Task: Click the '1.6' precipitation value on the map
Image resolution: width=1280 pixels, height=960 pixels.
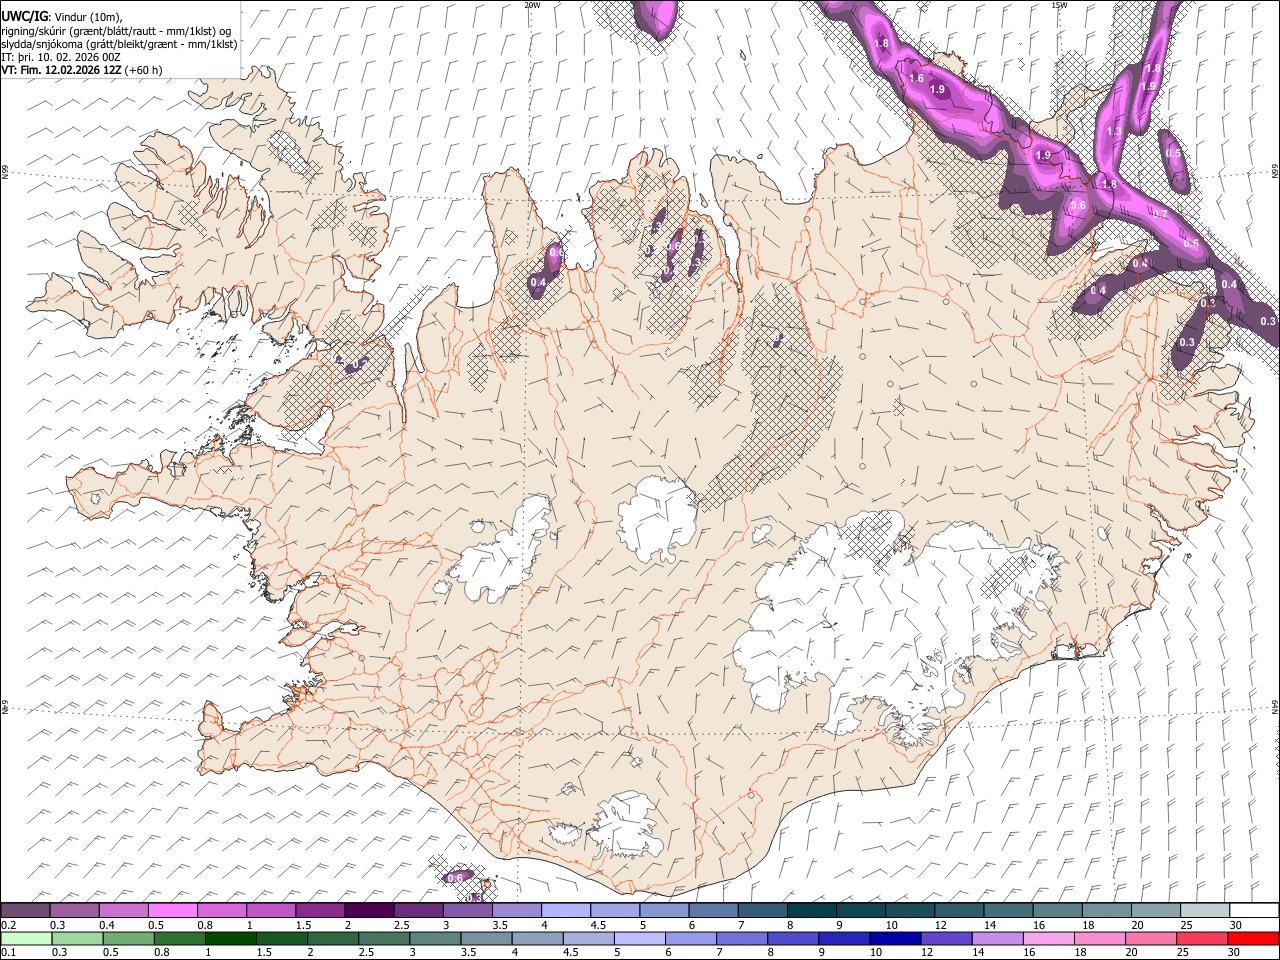Action: coord(916,78)
